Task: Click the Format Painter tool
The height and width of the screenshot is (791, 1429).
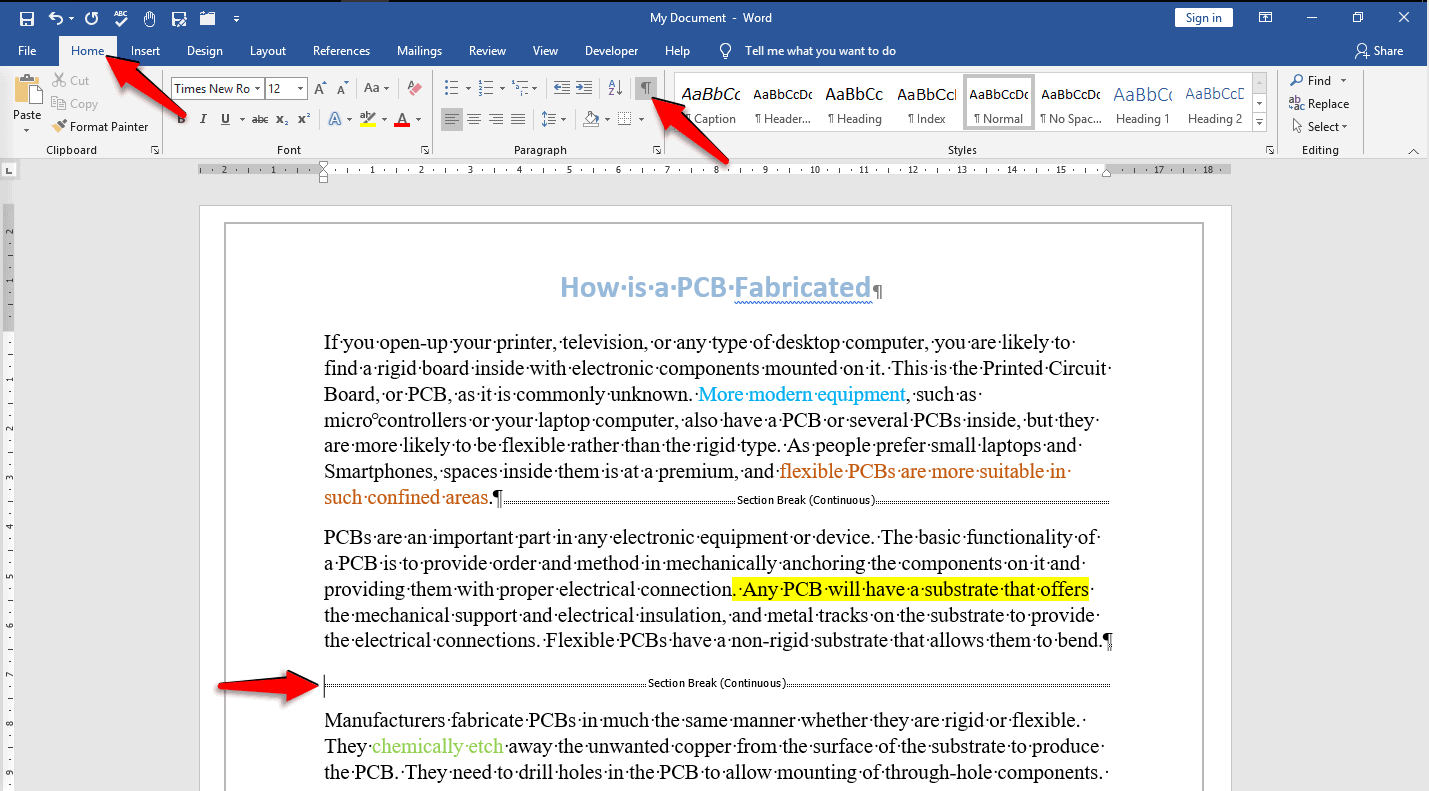Action: click(x=100, y=127)
